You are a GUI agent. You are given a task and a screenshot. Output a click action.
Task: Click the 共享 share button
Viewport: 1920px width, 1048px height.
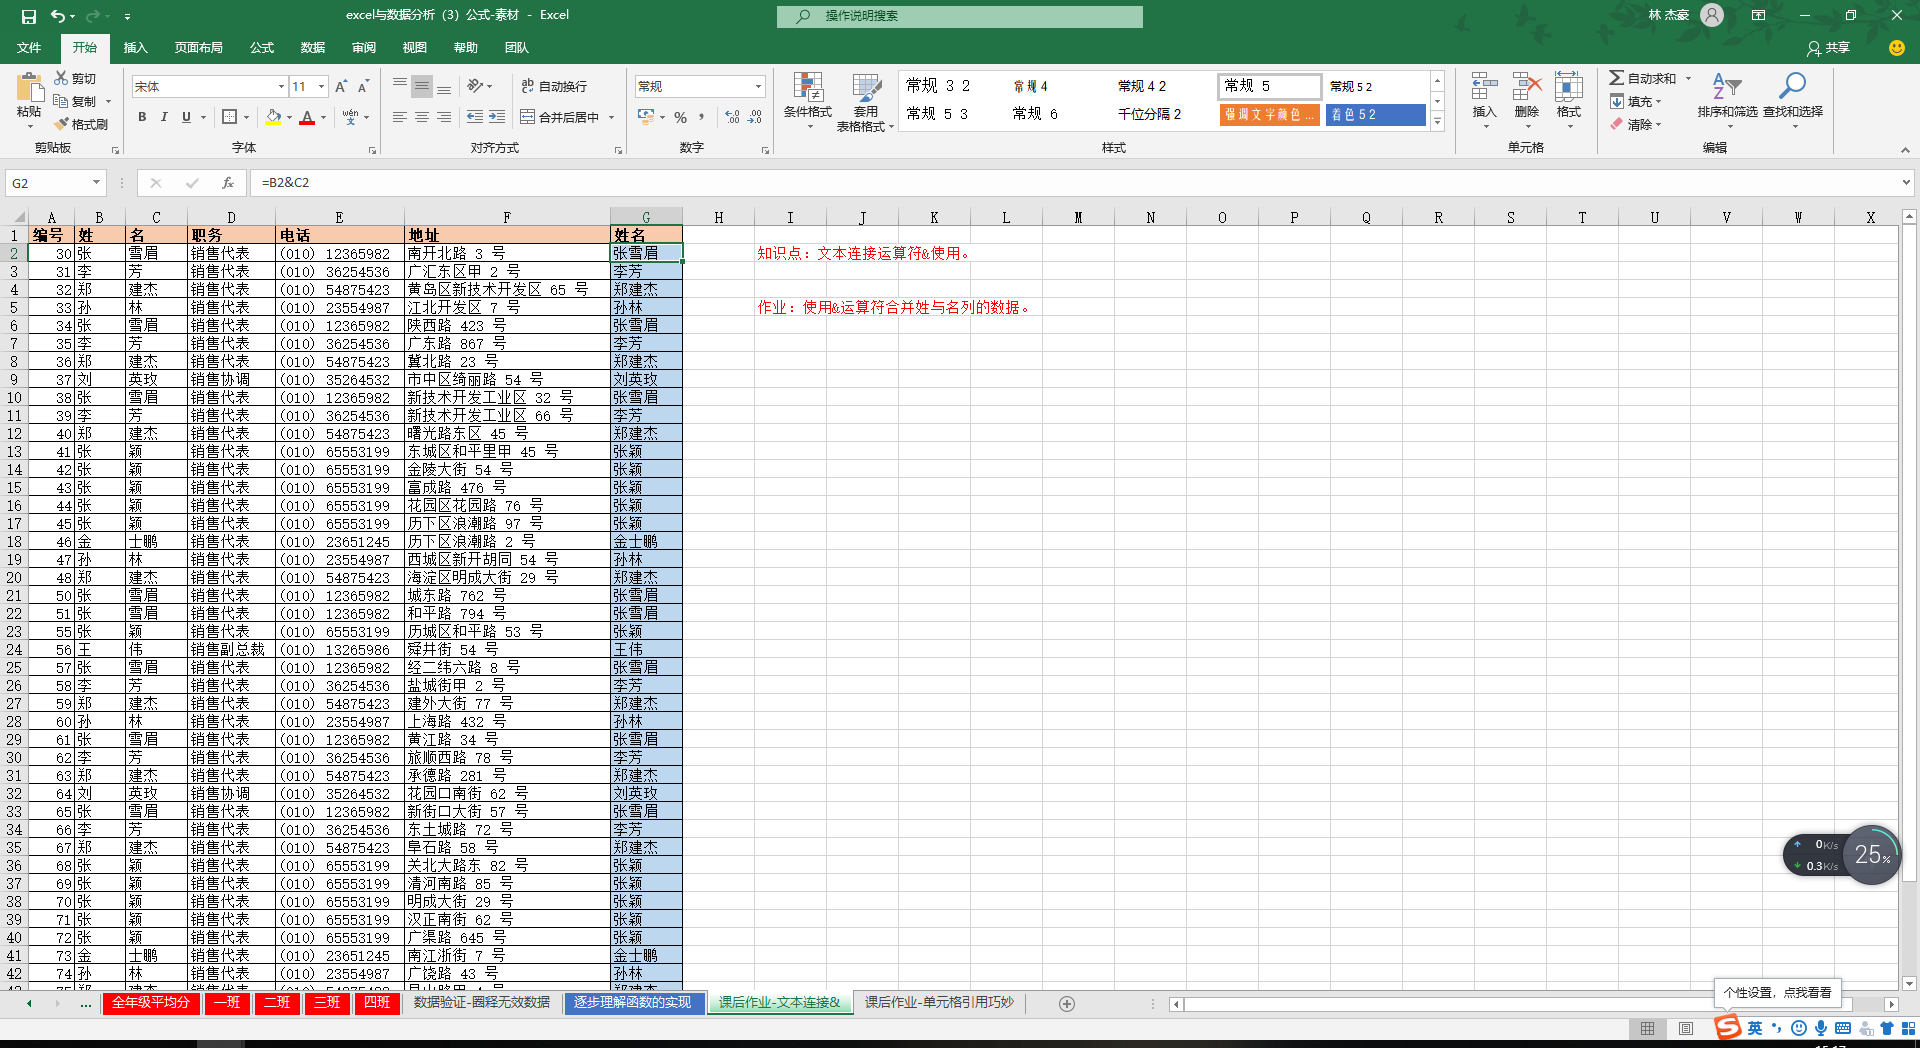[1829, 48]
